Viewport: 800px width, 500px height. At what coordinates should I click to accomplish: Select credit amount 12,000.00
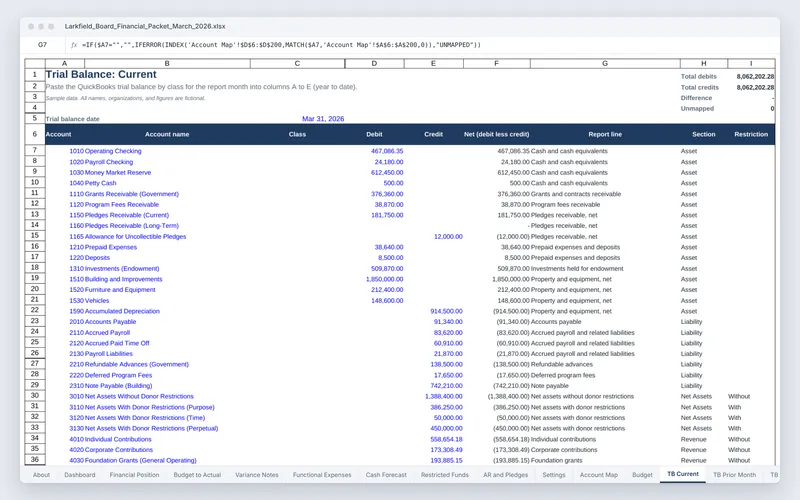click(x=448, y=237)
